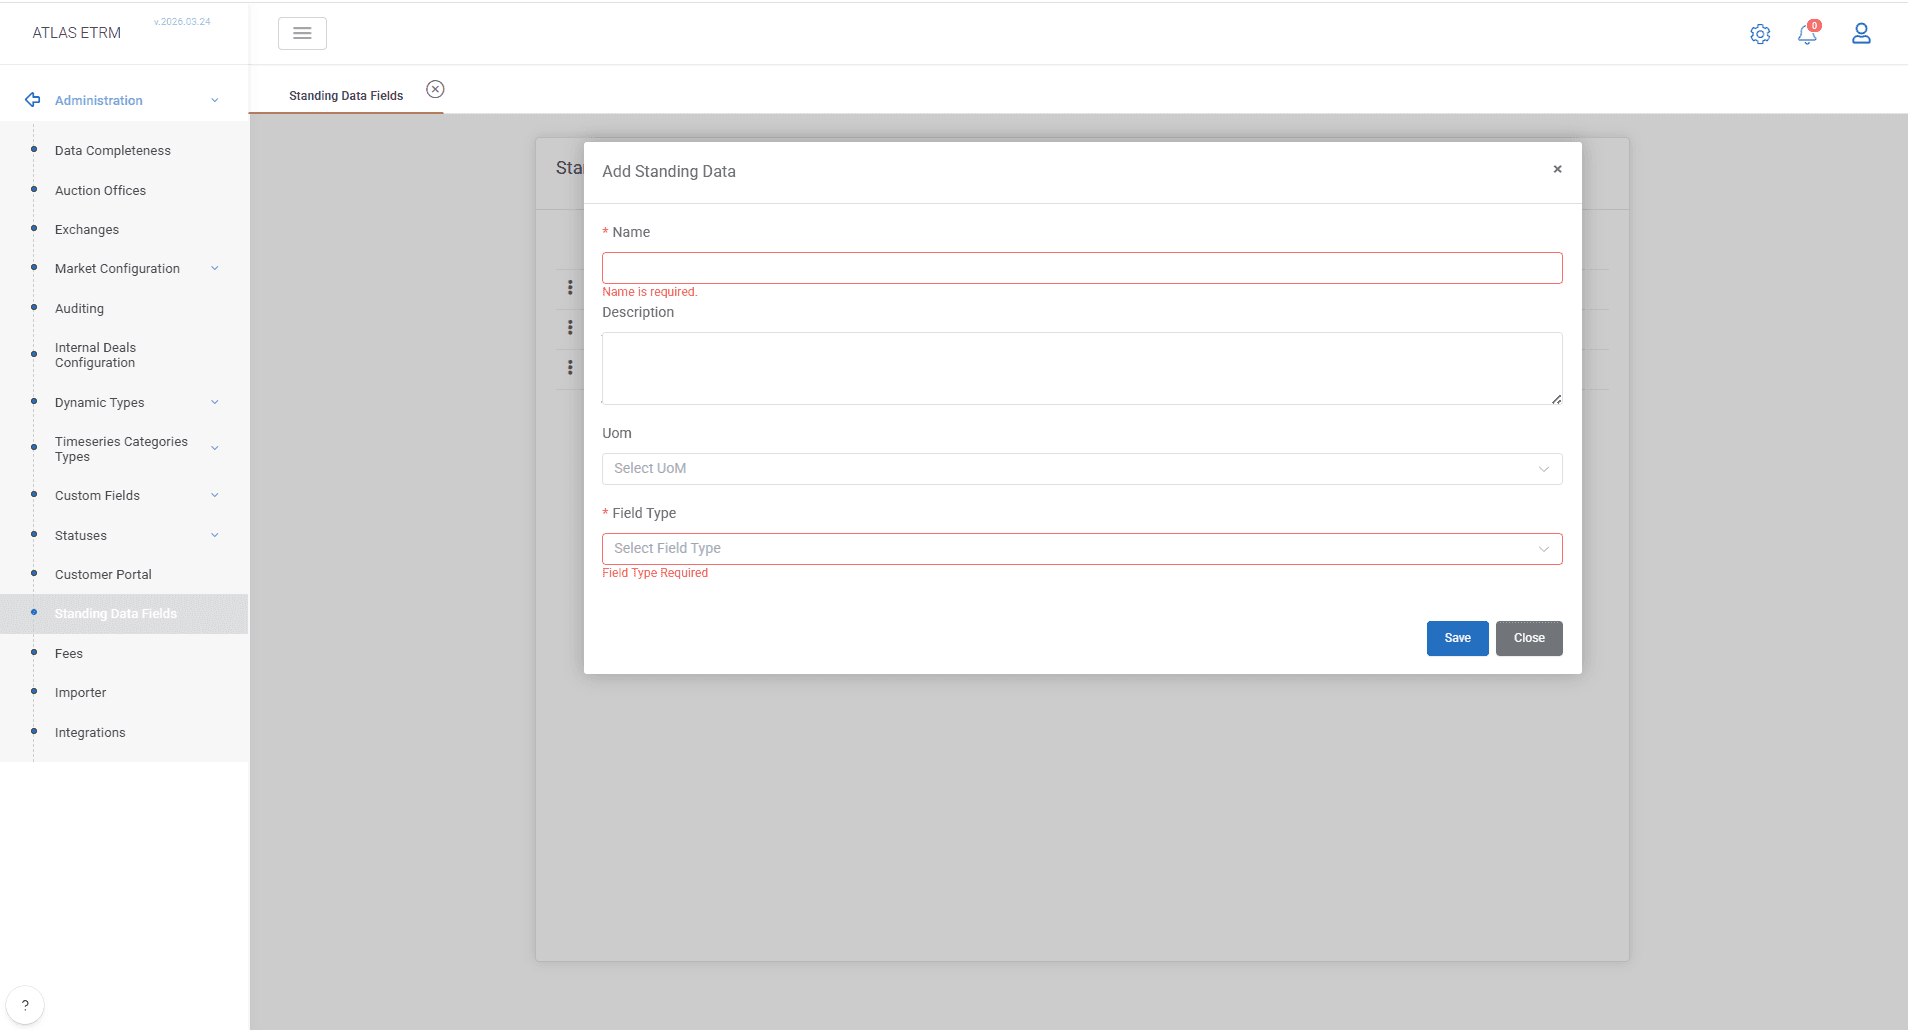Open Internal Deals Configuration
1908x1030 pixels.
click(x=95, y=355)
